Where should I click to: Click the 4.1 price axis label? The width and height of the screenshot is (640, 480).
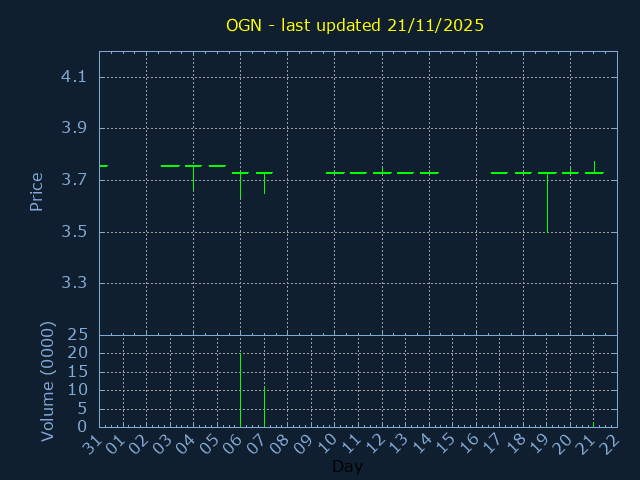coord(74,77)
